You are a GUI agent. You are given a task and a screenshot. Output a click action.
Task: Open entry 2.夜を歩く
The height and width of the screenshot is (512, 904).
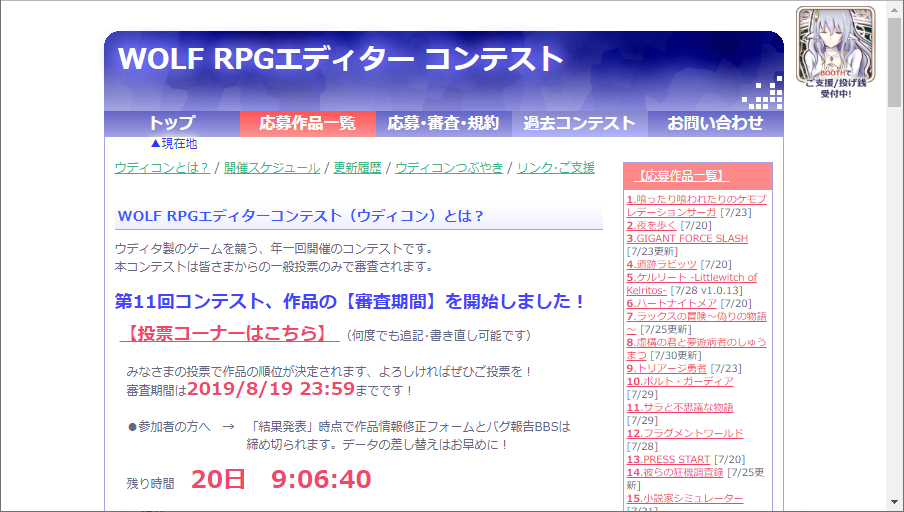(x=651, y=225)
